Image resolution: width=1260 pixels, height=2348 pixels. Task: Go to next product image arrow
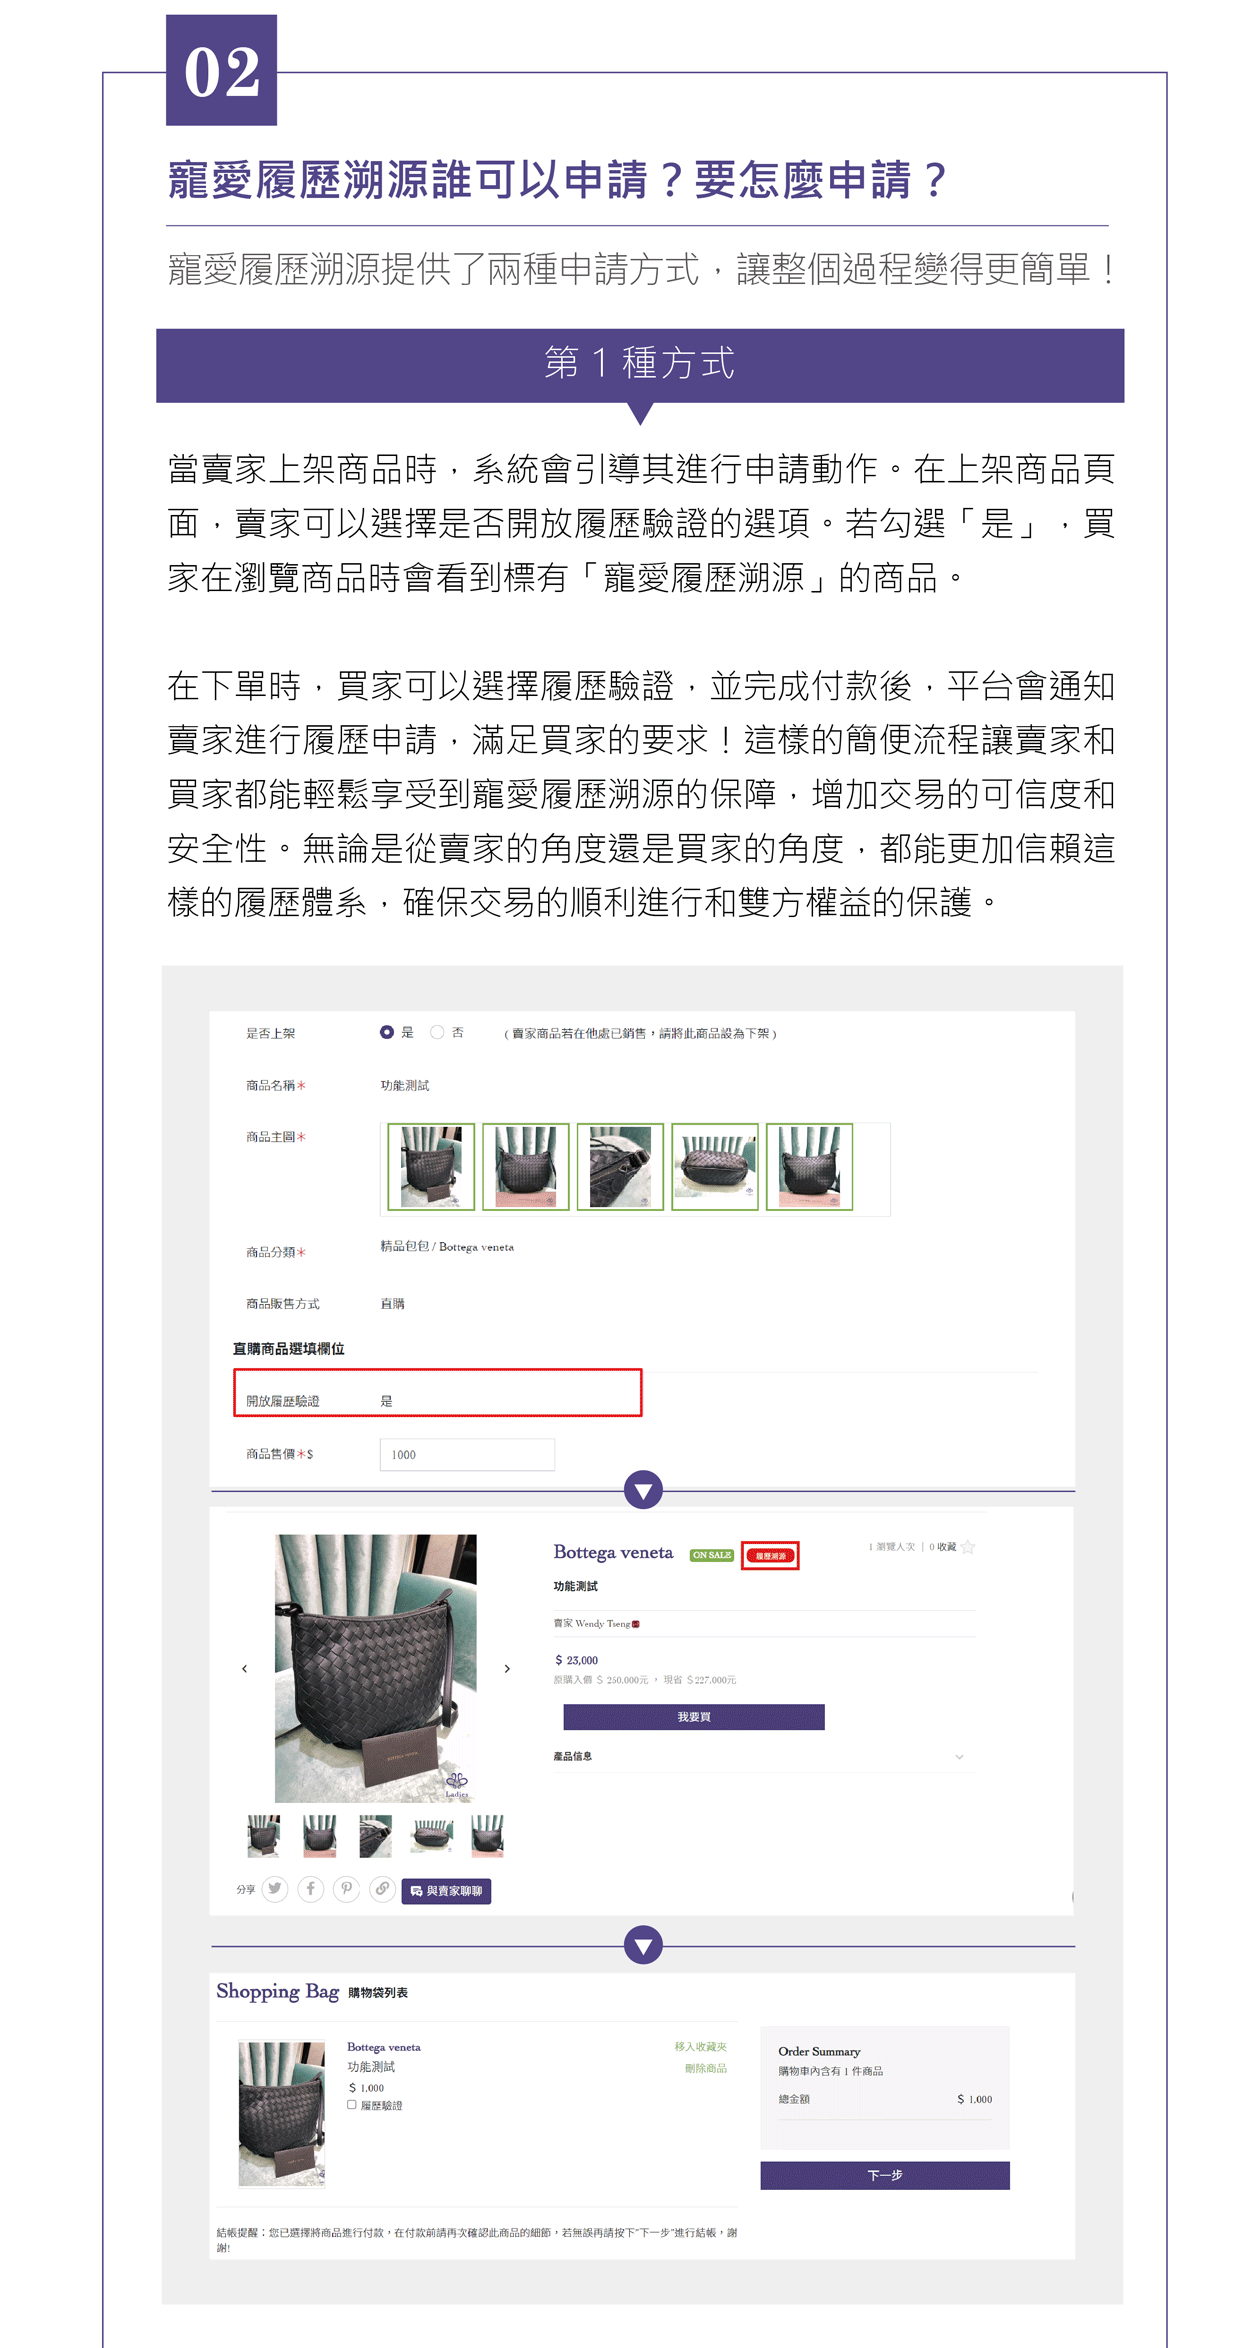coord(507,1668)
